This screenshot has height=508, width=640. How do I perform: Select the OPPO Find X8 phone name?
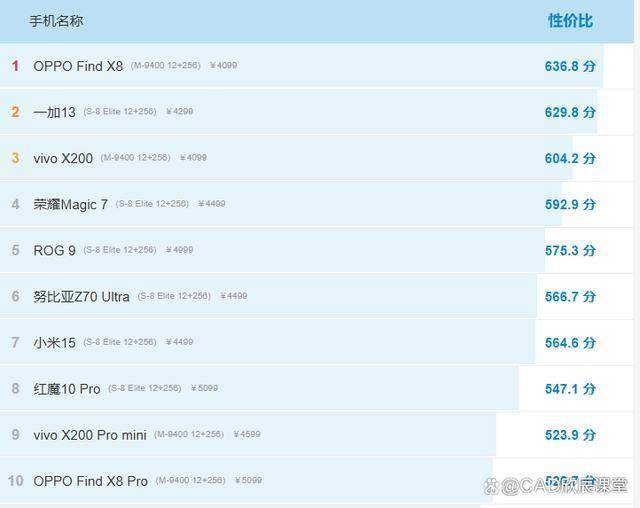pyautogui.click(x=78, y=66)
